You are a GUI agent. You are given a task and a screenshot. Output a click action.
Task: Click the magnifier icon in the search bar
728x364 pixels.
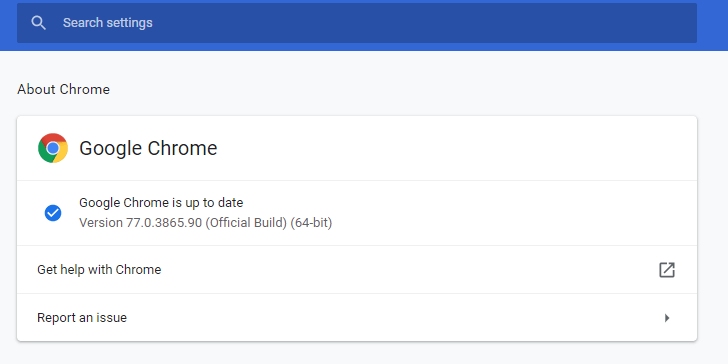[x=39, y=23]
